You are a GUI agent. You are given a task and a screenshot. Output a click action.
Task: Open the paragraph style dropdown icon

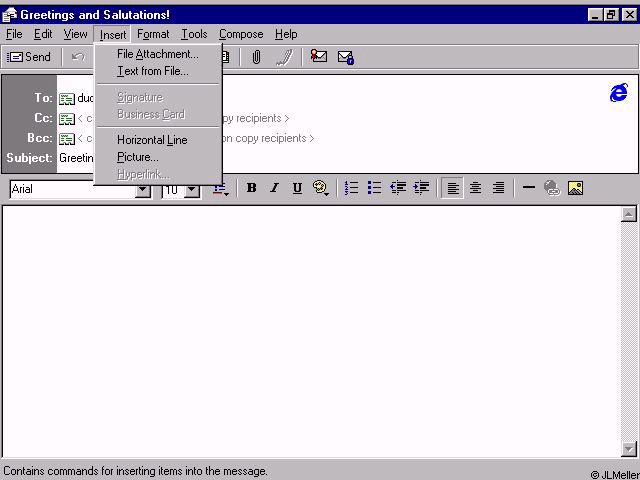[x=220, y=191]
